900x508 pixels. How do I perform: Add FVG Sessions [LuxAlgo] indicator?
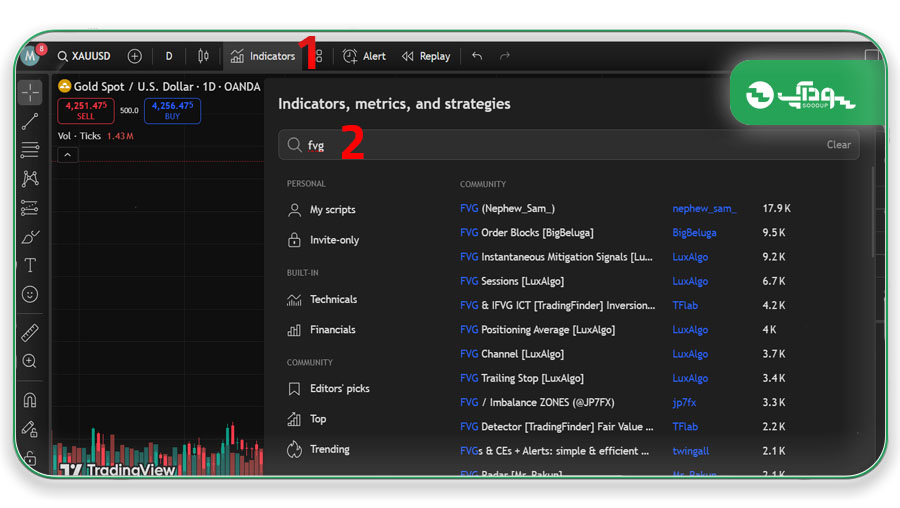tap(512, 281)
